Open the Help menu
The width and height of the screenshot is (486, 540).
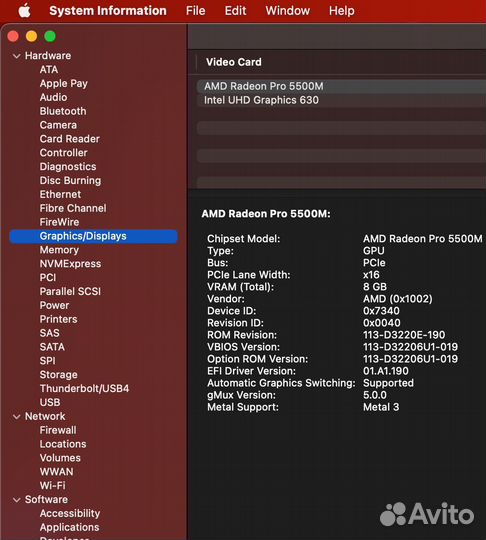341,11
